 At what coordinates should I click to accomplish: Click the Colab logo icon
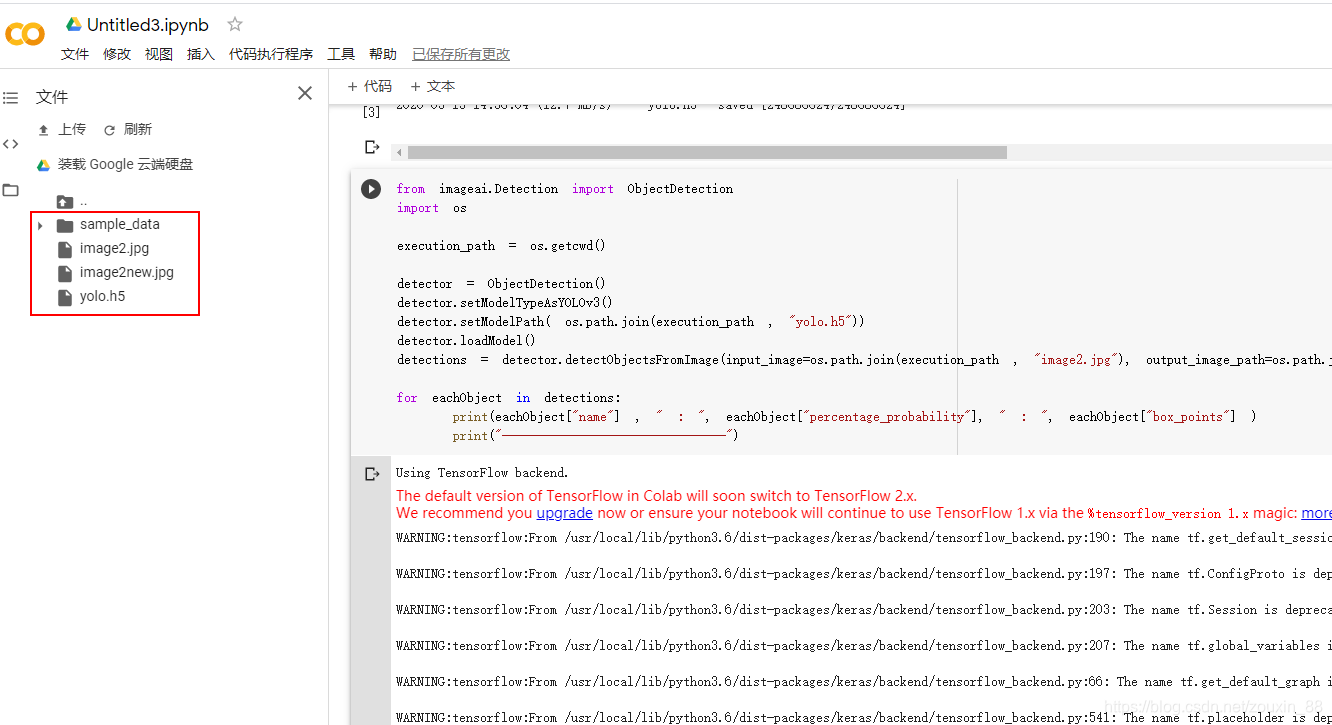pos(25,33)
